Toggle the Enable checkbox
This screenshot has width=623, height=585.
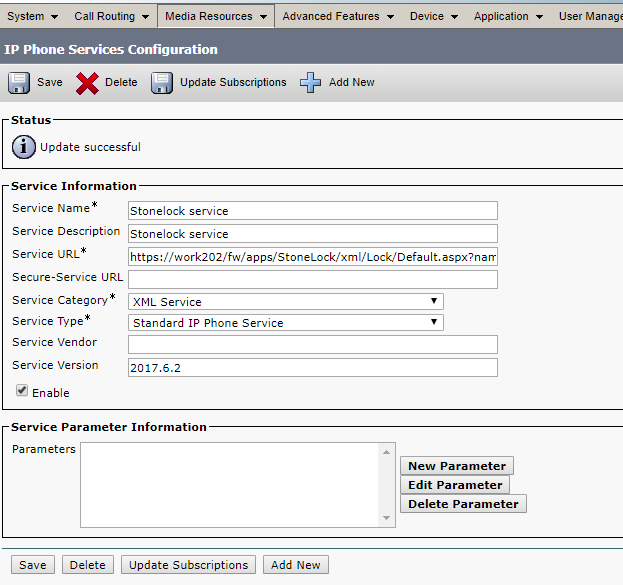[x=22, y=391]
